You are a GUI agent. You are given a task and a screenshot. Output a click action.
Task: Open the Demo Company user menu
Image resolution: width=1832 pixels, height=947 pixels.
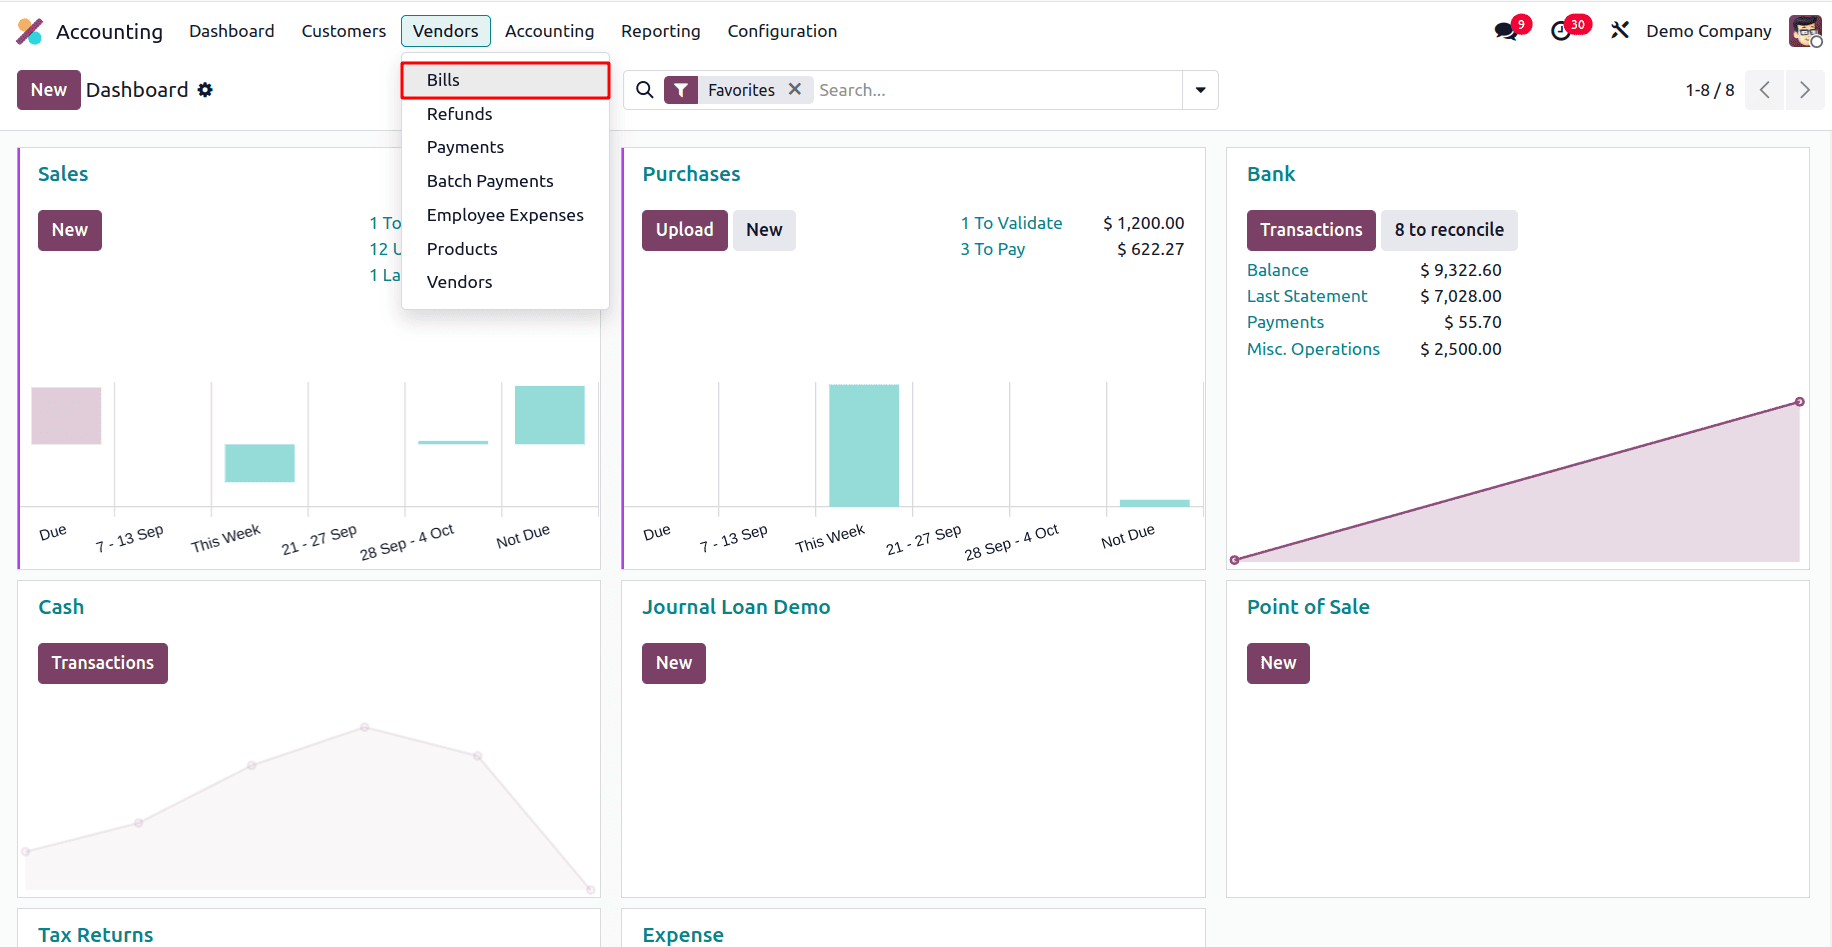(x=1708, y=31)
